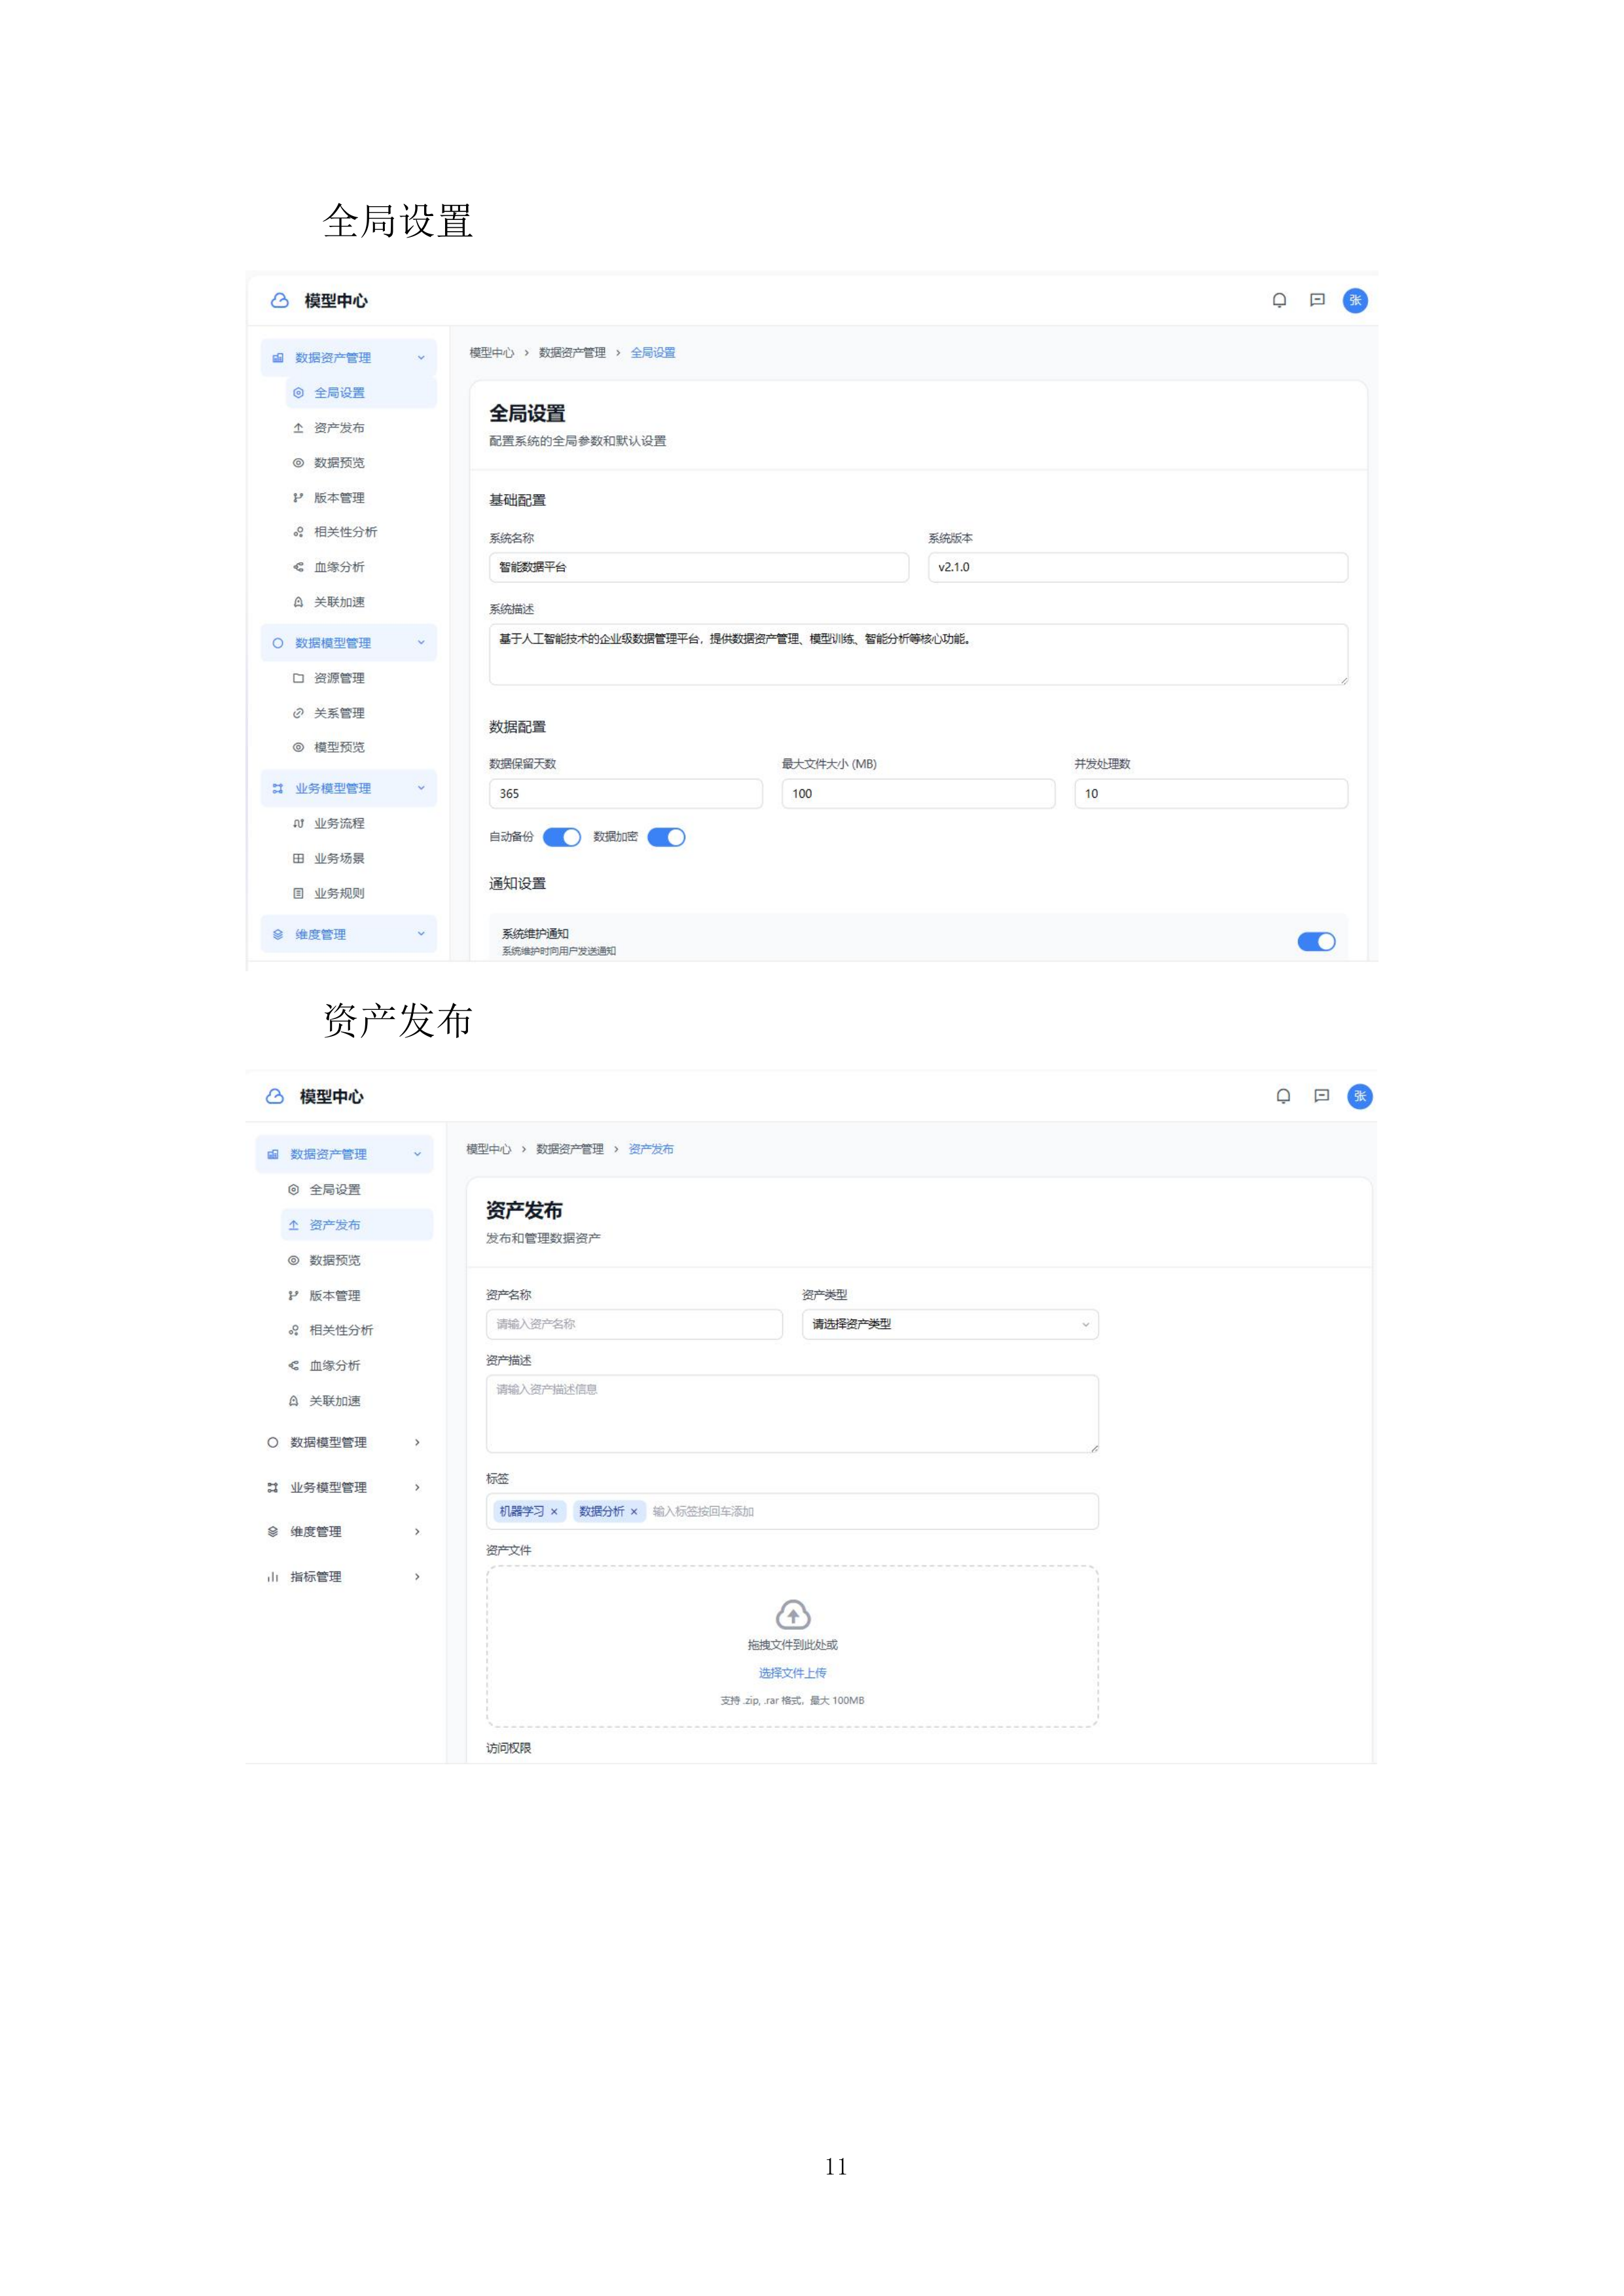Click 数据资产管理 breadcrumb in lower screenshot
The image size is (1624, 2296).
569,1149
